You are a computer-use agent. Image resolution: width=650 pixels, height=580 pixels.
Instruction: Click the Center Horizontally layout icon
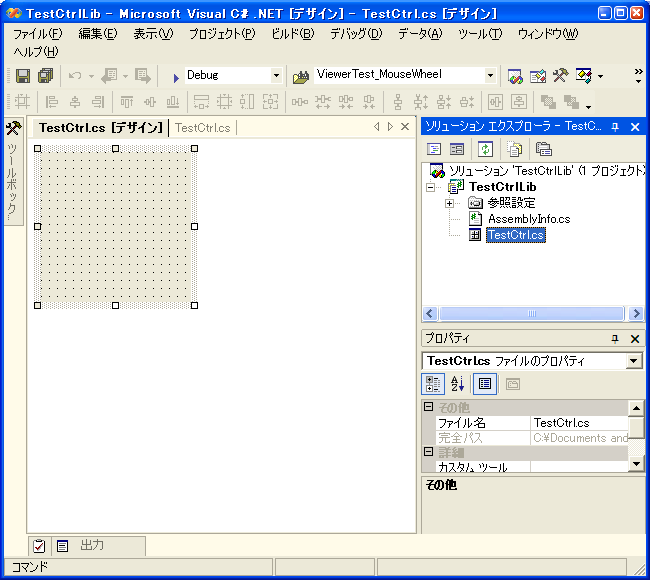(495, 102)
